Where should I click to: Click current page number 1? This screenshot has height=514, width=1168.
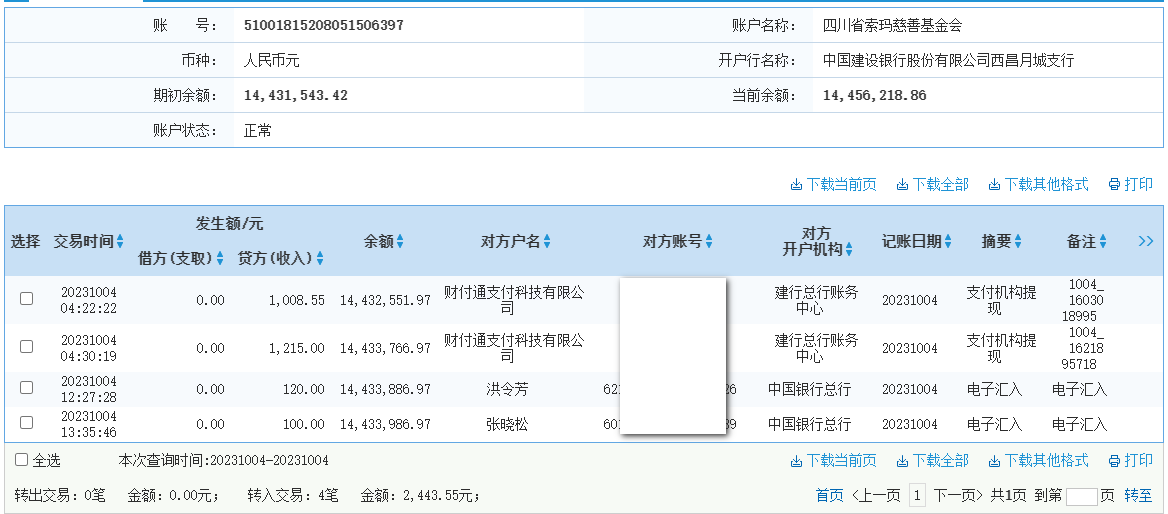pyautogui.click(x=918, y=495)
